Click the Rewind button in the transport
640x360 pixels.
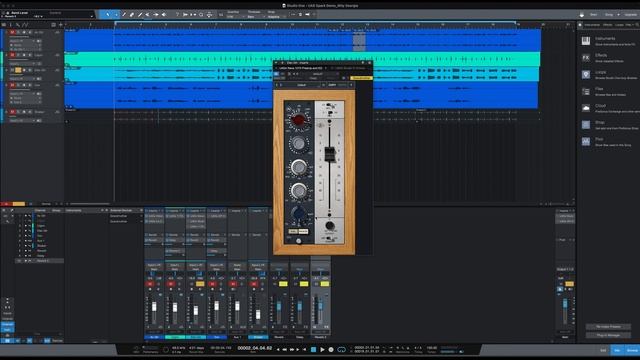(x=284, y=349)
